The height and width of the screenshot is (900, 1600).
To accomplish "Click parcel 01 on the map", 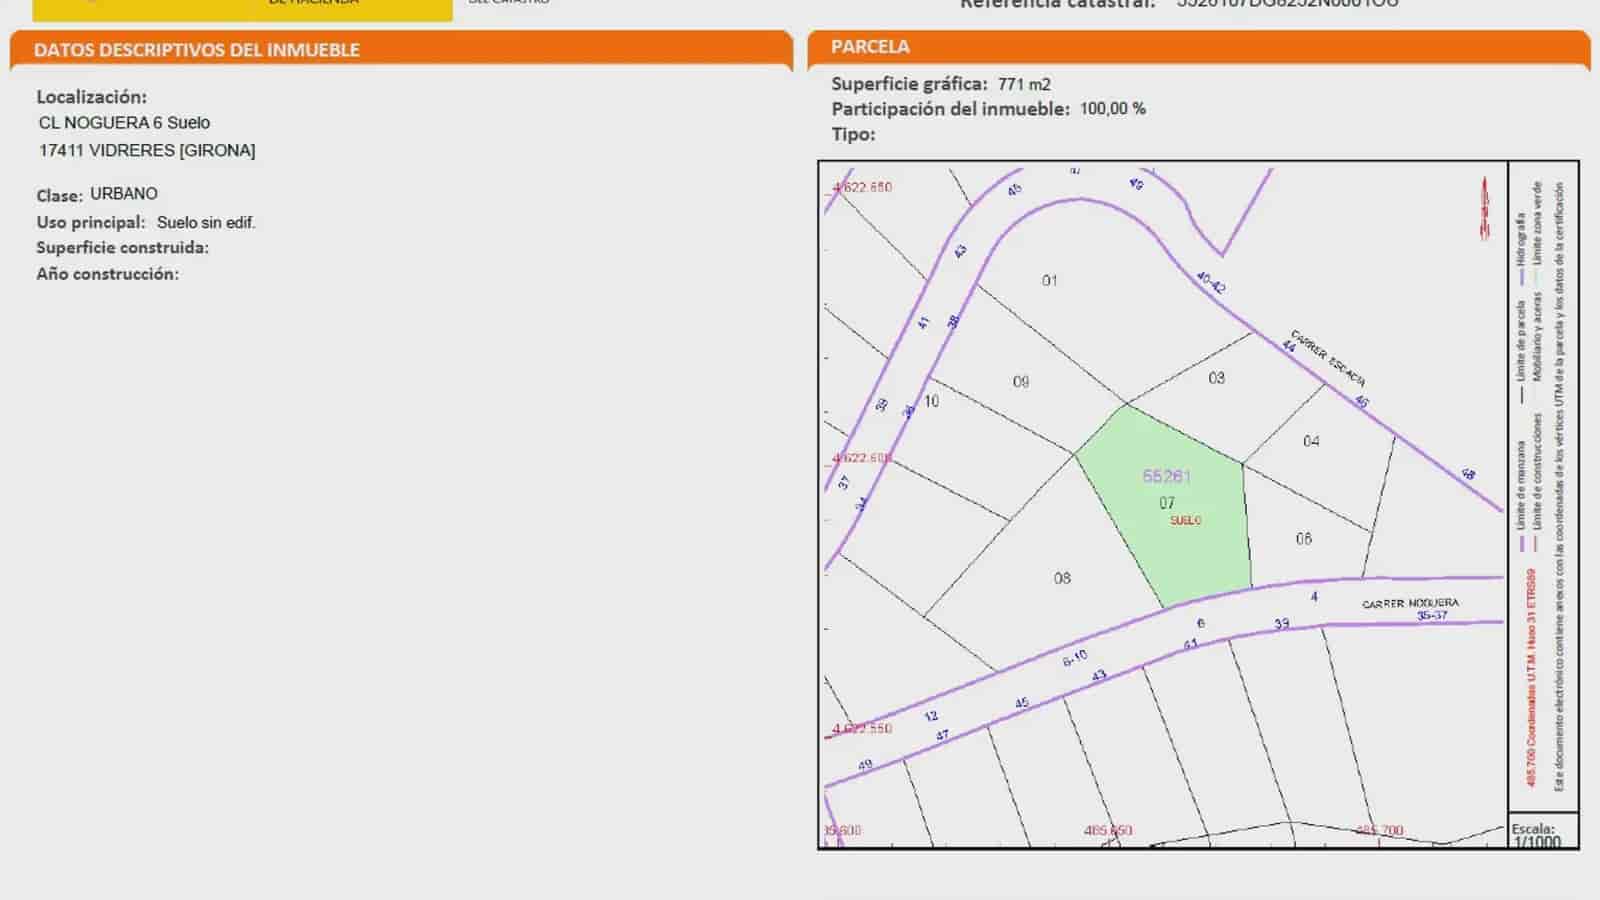I will (1048, 281).
